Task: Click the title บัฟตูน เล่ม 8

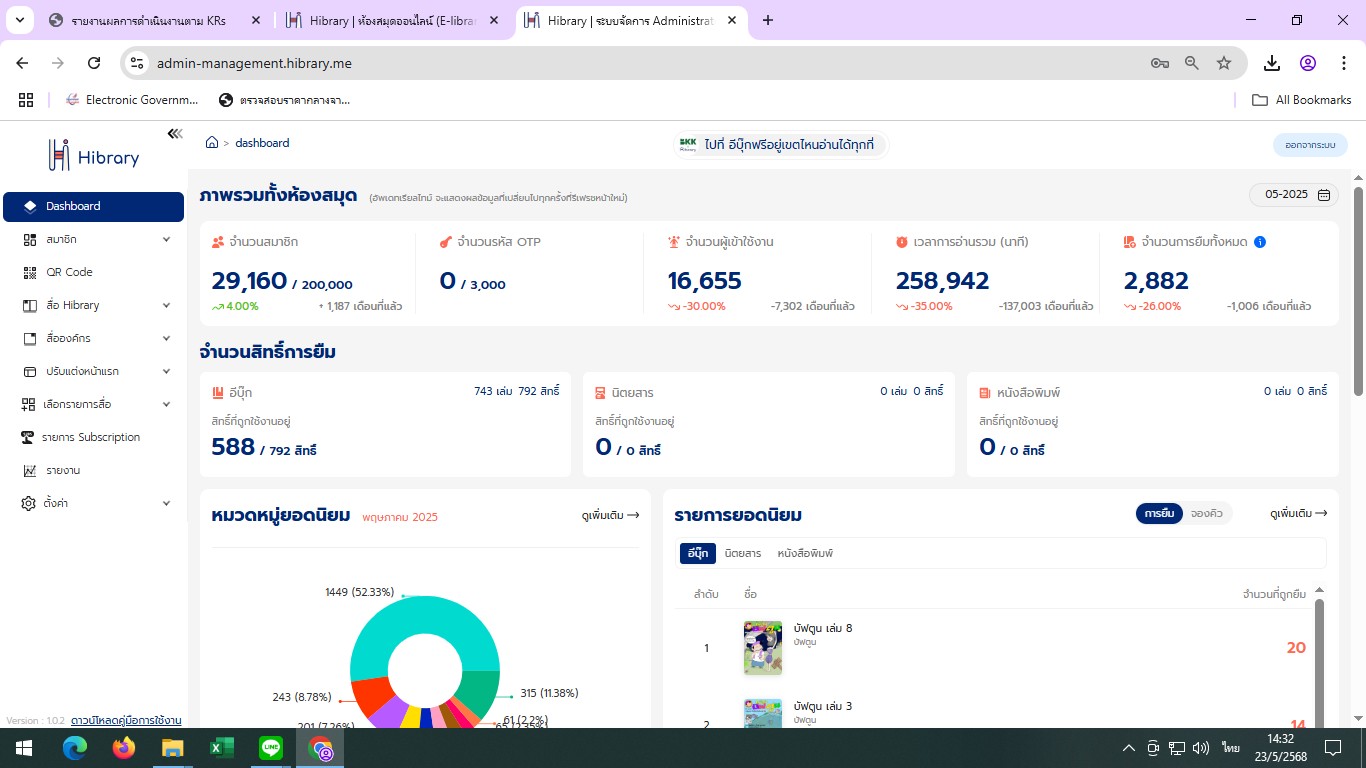Action: (823, 628)
